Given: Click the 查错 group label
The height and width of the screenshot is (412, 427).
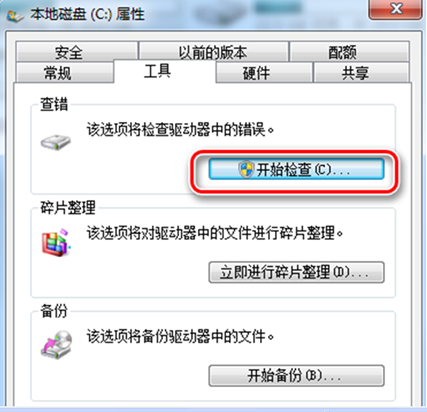Looking at the screenshot, I should [x=54, y=104].
